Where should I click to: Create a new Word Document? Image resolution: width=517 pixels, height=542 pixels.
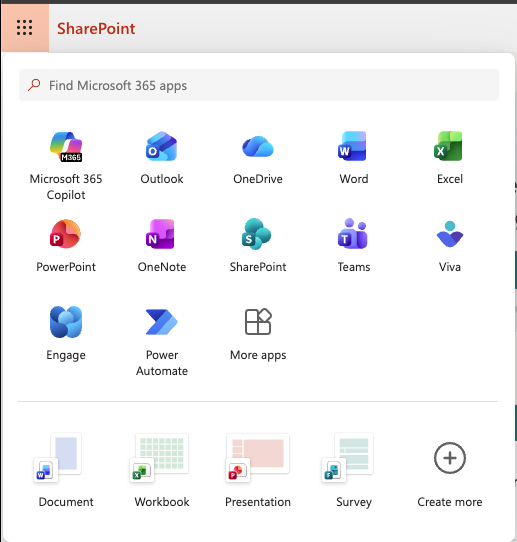66,470
